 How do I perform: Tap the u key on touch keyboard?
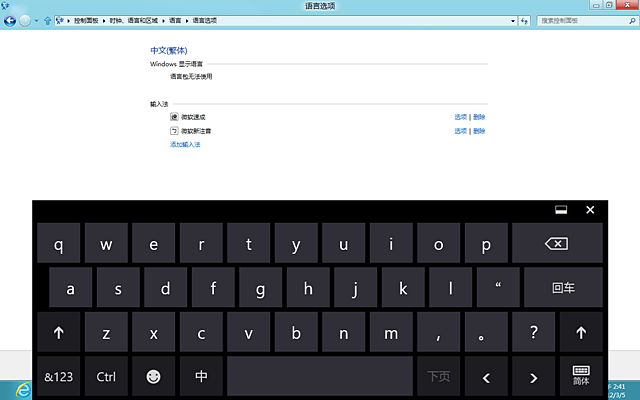click(344, 243)
